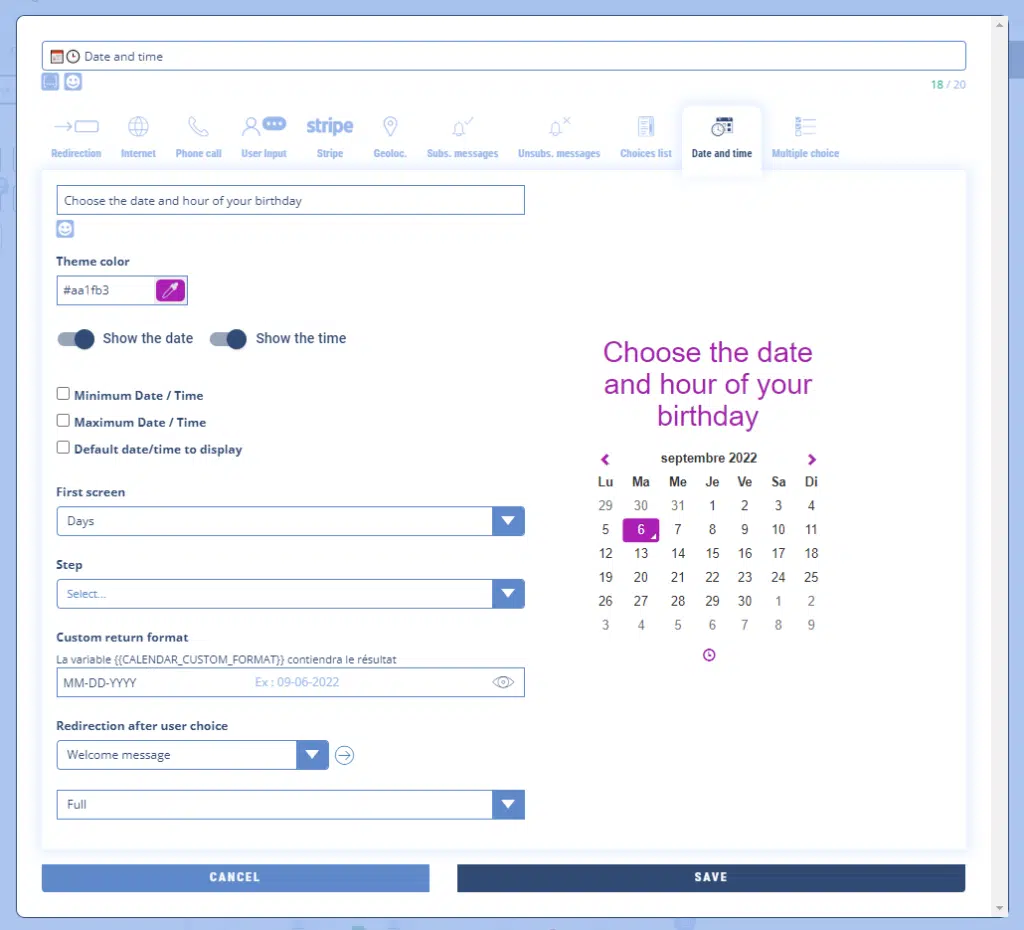
Task: Click the Phone call icon
Action: (198, 127)
